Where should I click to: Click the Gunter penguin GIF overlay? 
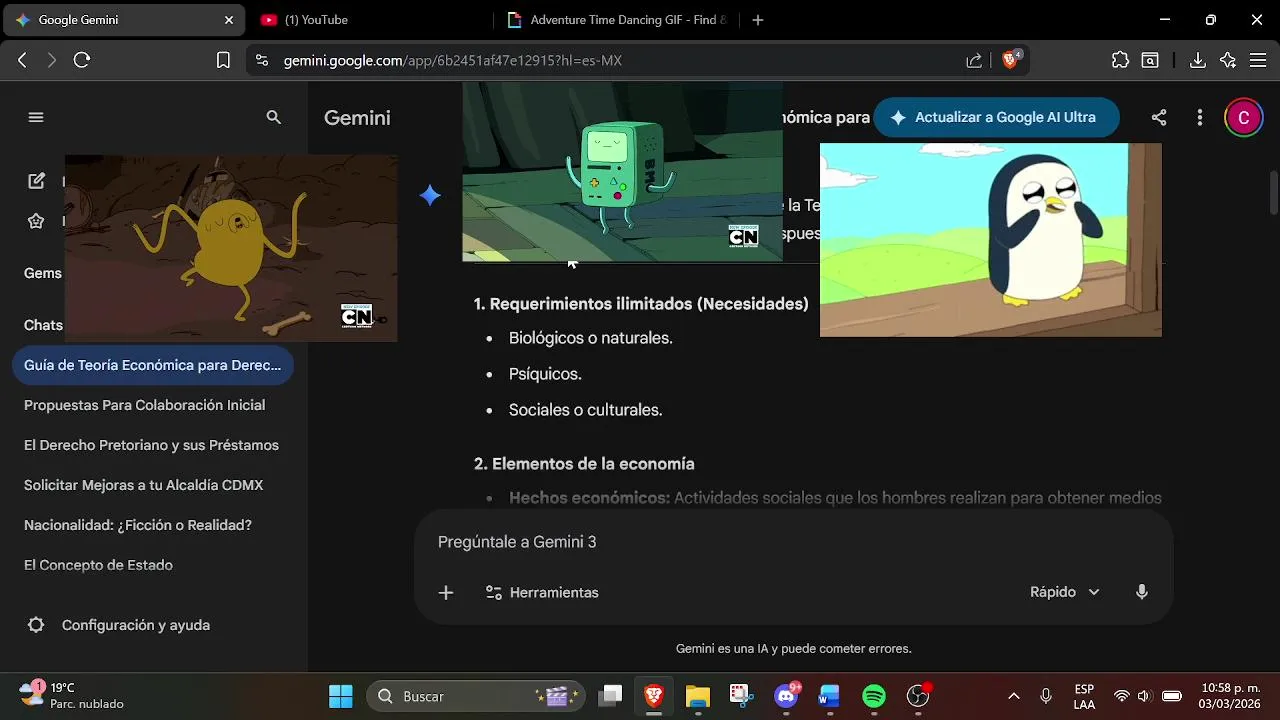point(991,240)
